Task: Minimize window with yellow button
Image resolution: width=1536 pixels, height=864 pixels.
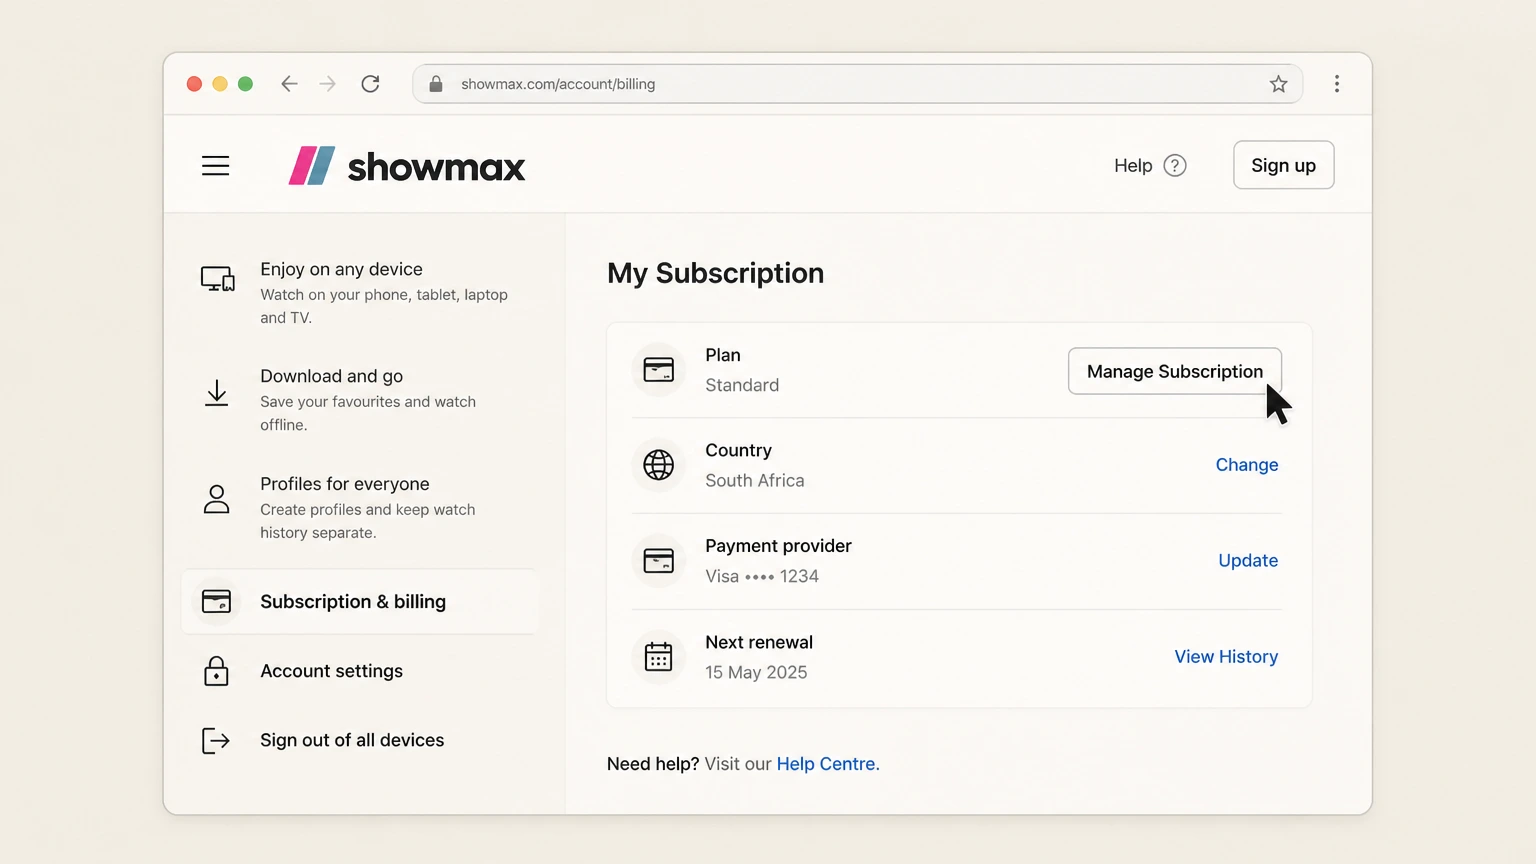Action: pos(220,84)
